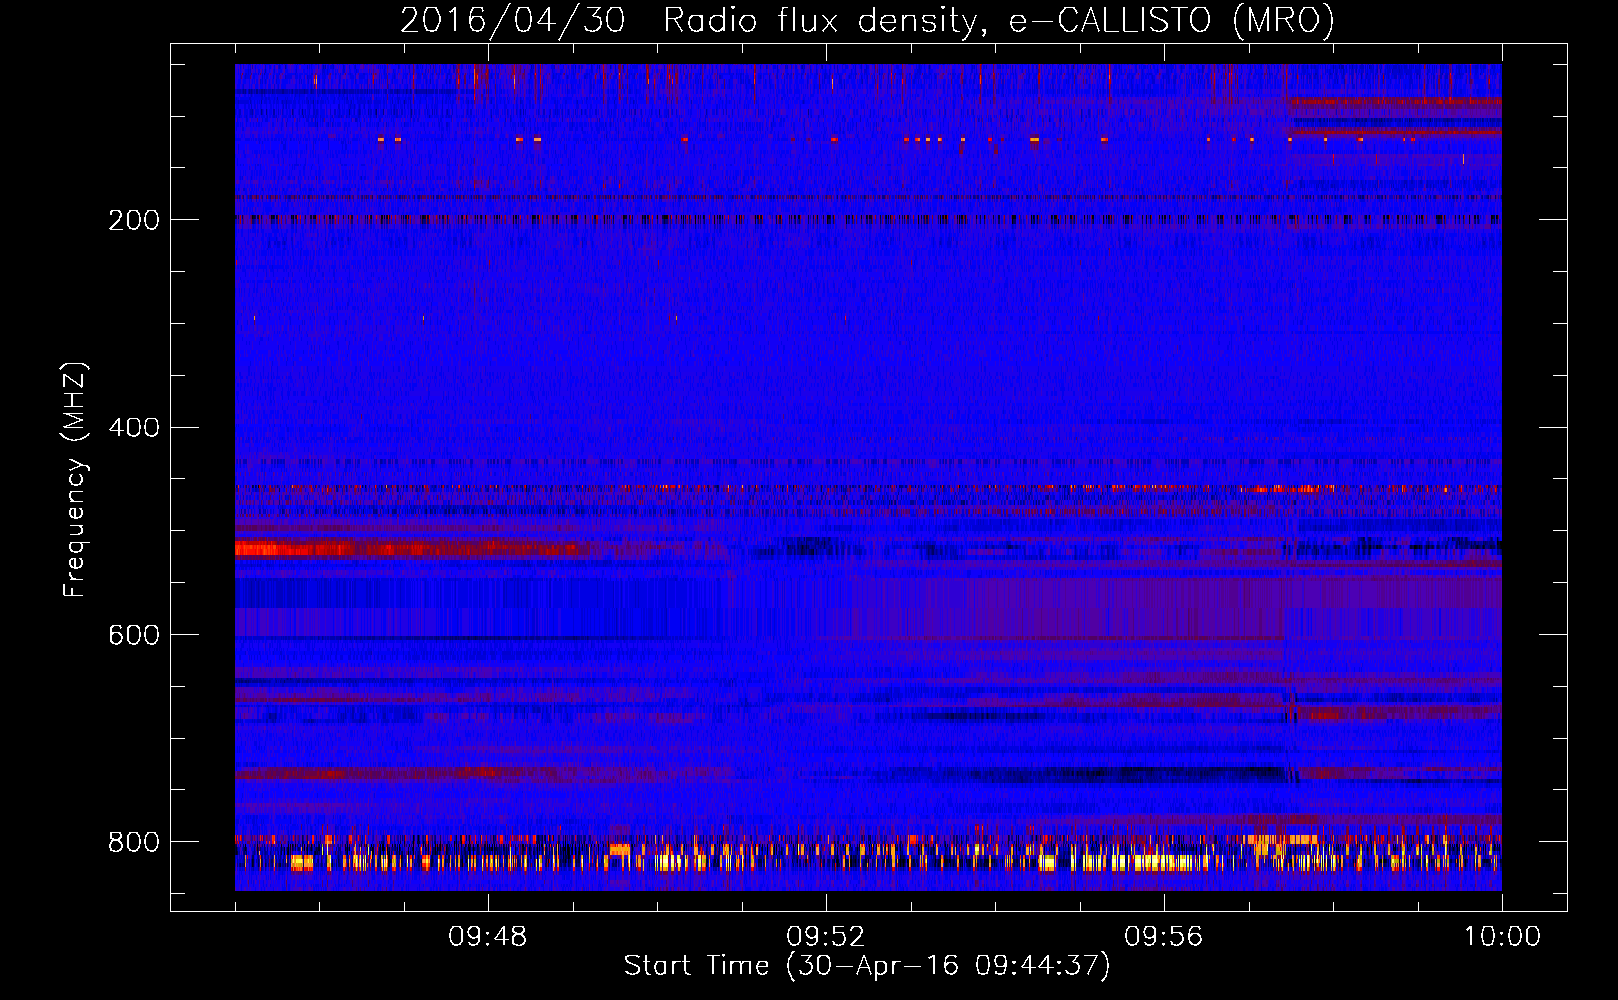Click the 'Frequency (MHZ)' y-axis label
This screenshot has width=1618, height=1000.
pos(75,480)
